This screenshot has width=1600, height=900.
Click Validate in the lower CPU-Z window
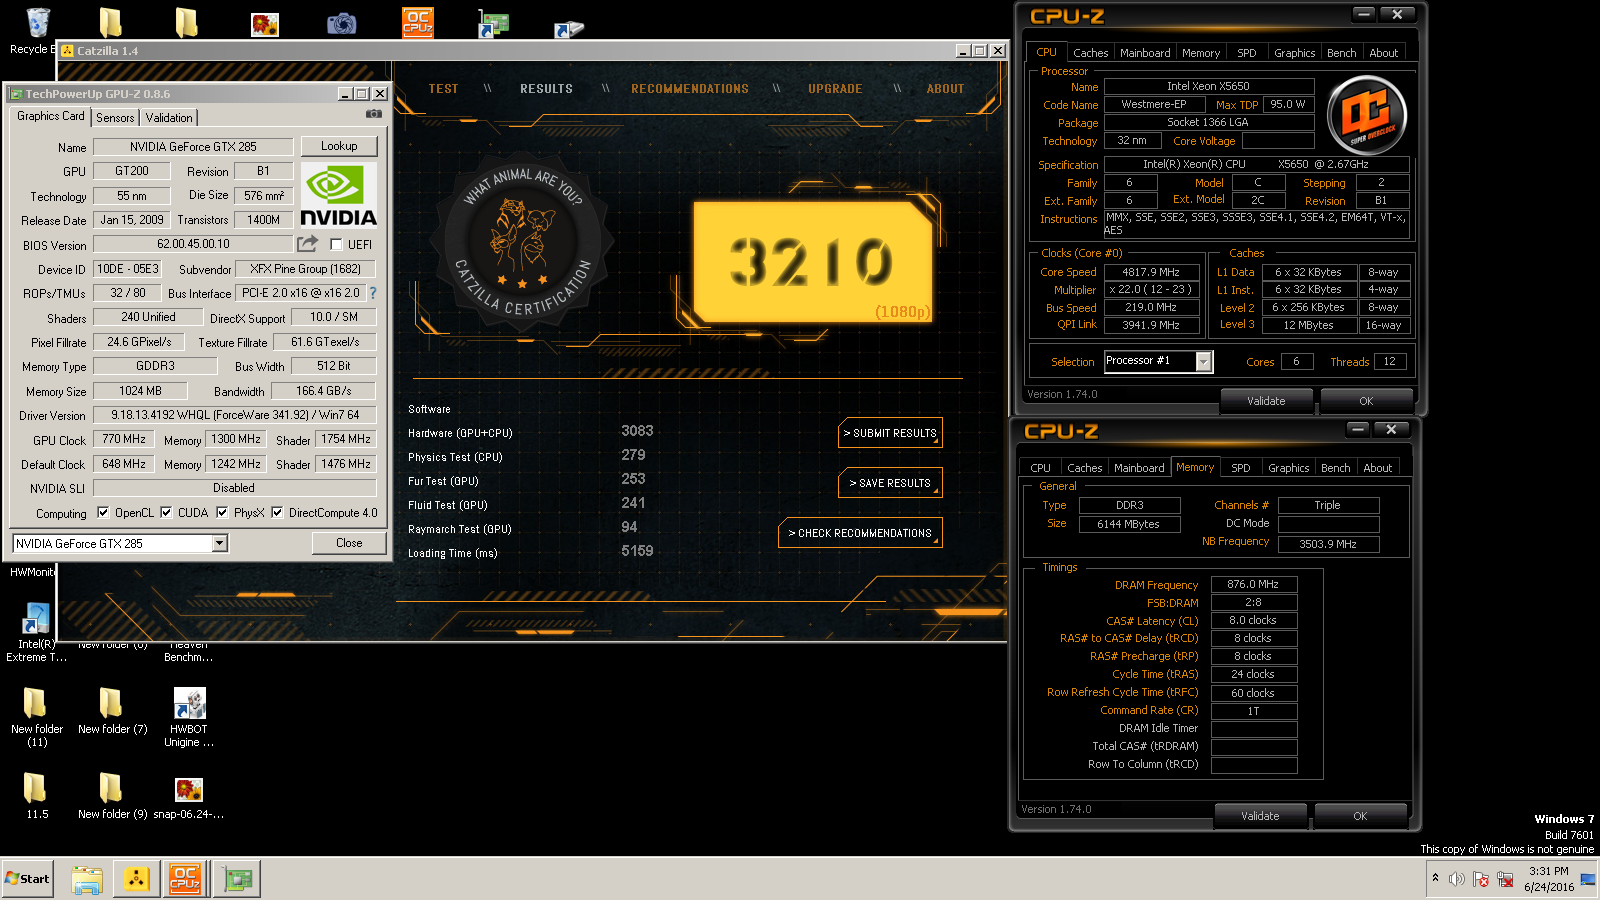1260,816
